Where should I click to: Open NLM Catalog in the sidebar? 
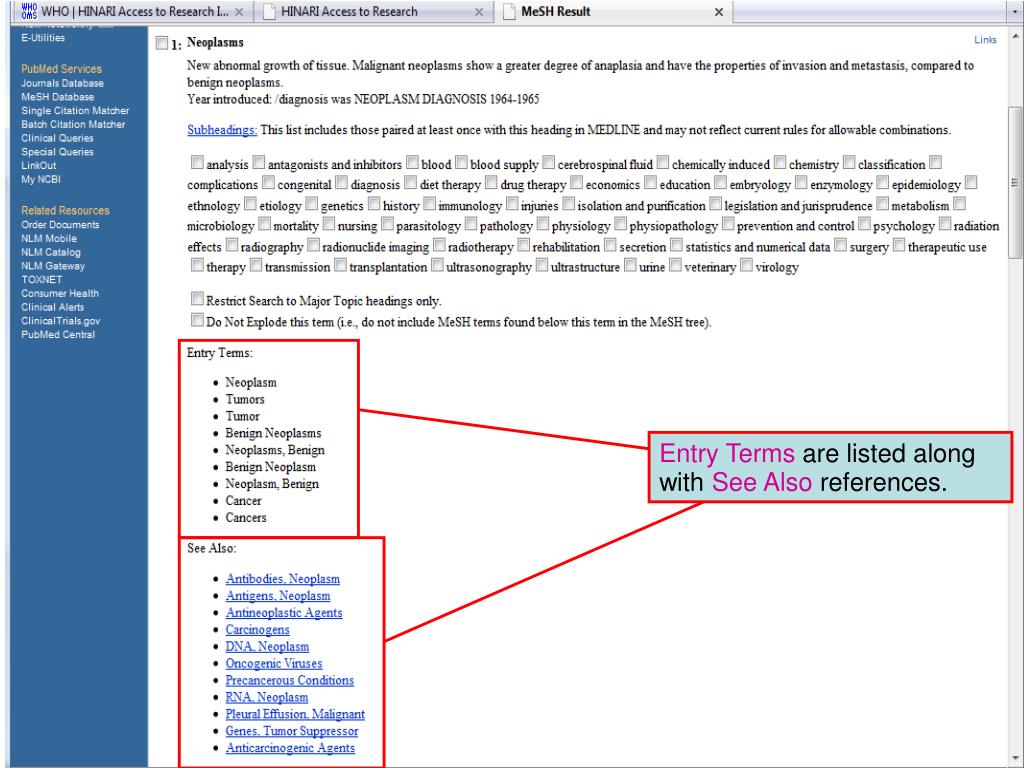(51, 252)
